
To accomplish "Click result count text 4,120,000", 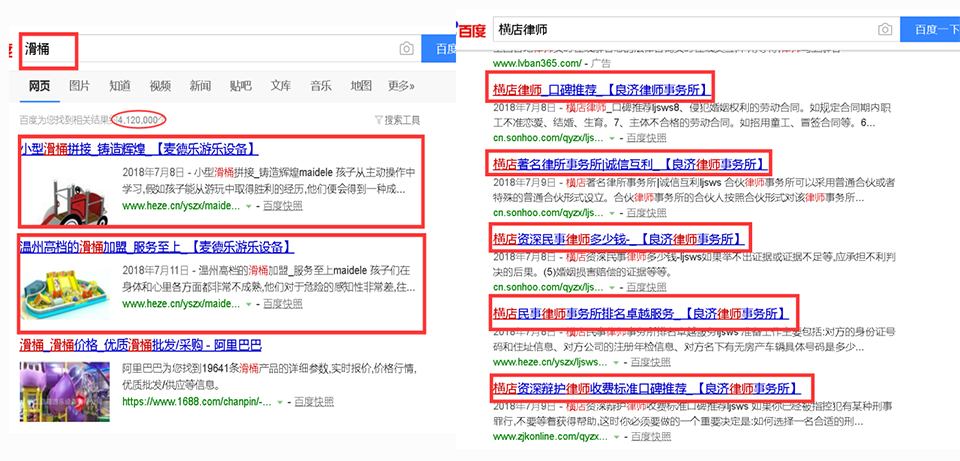I will point(140,119).
